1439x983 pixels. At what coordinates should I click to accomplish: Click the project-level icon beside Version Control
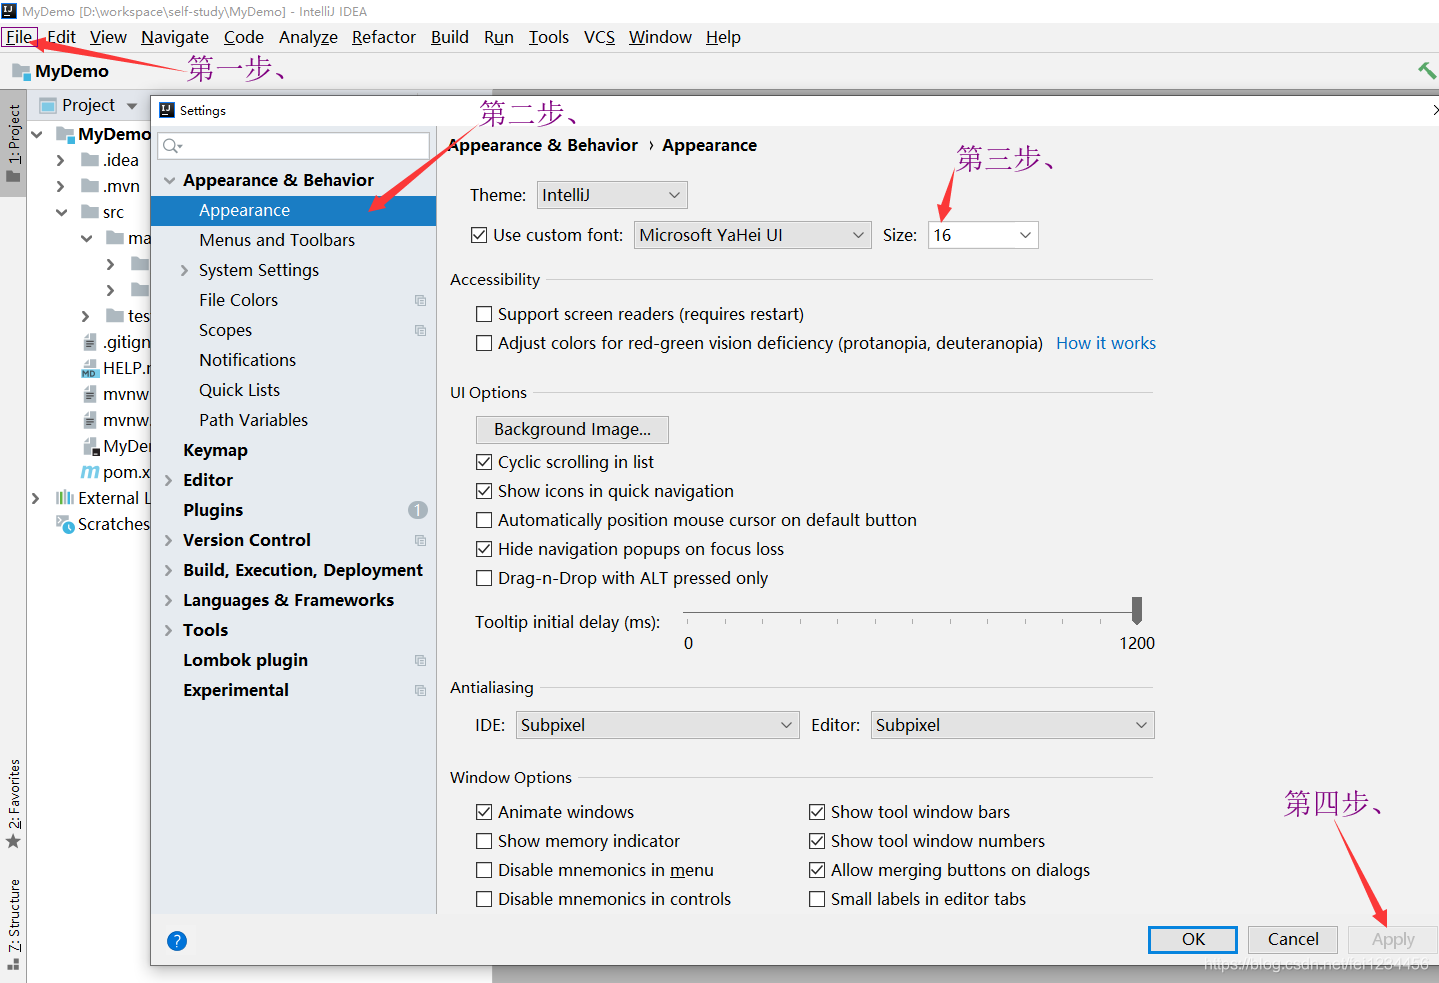[x=420, y=540]
